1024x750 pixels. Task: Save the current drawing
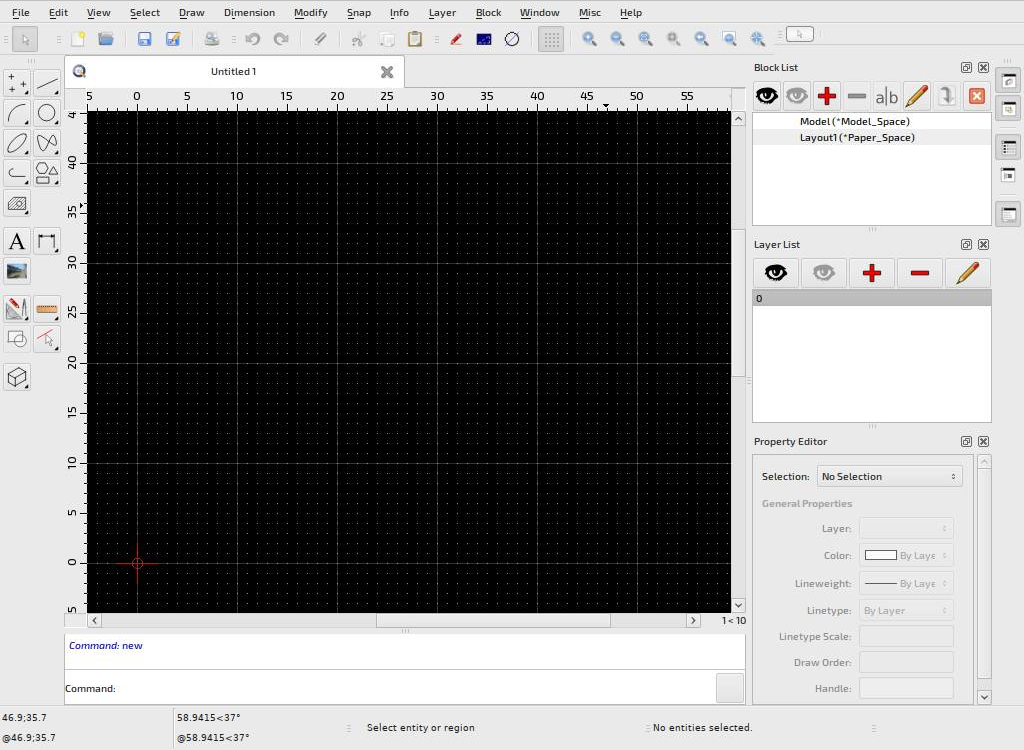[144, 39]
